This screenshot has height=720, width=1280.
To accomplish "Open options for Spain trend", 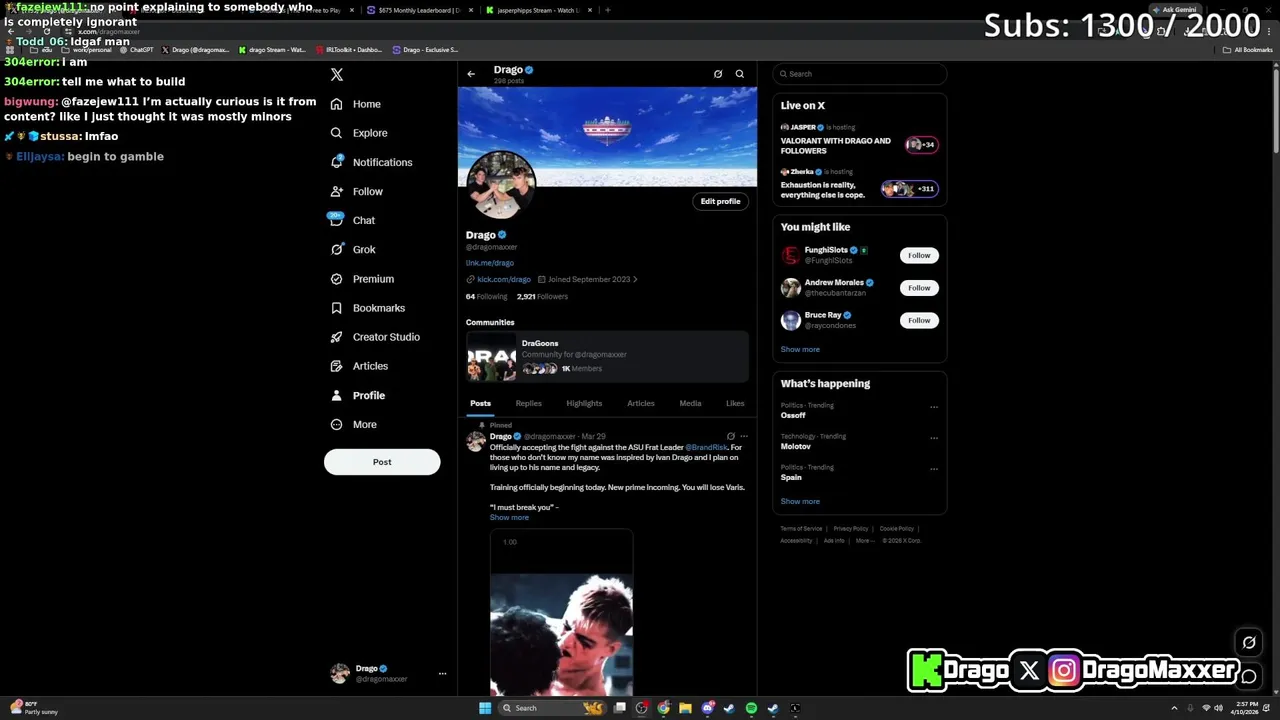I will [934, 469].
